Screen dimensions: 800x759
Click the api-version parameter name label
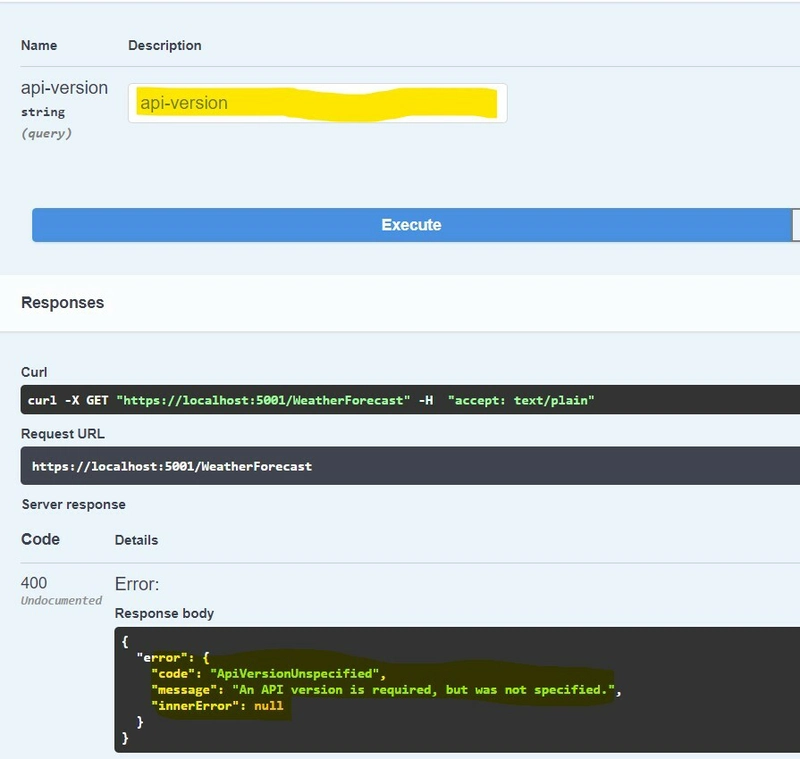64,88
